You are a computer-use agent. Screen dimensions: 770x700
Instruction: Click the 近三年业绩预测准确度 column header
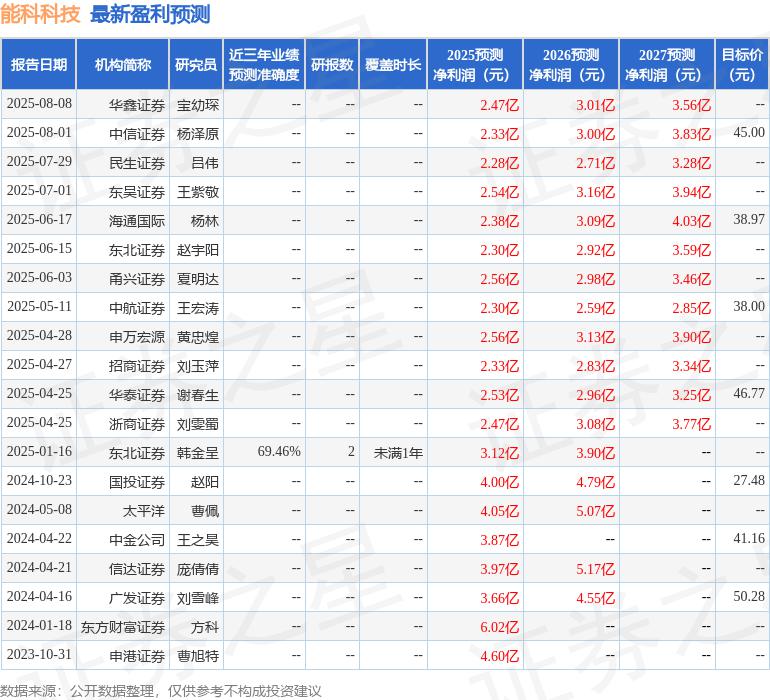click(264, 64)
